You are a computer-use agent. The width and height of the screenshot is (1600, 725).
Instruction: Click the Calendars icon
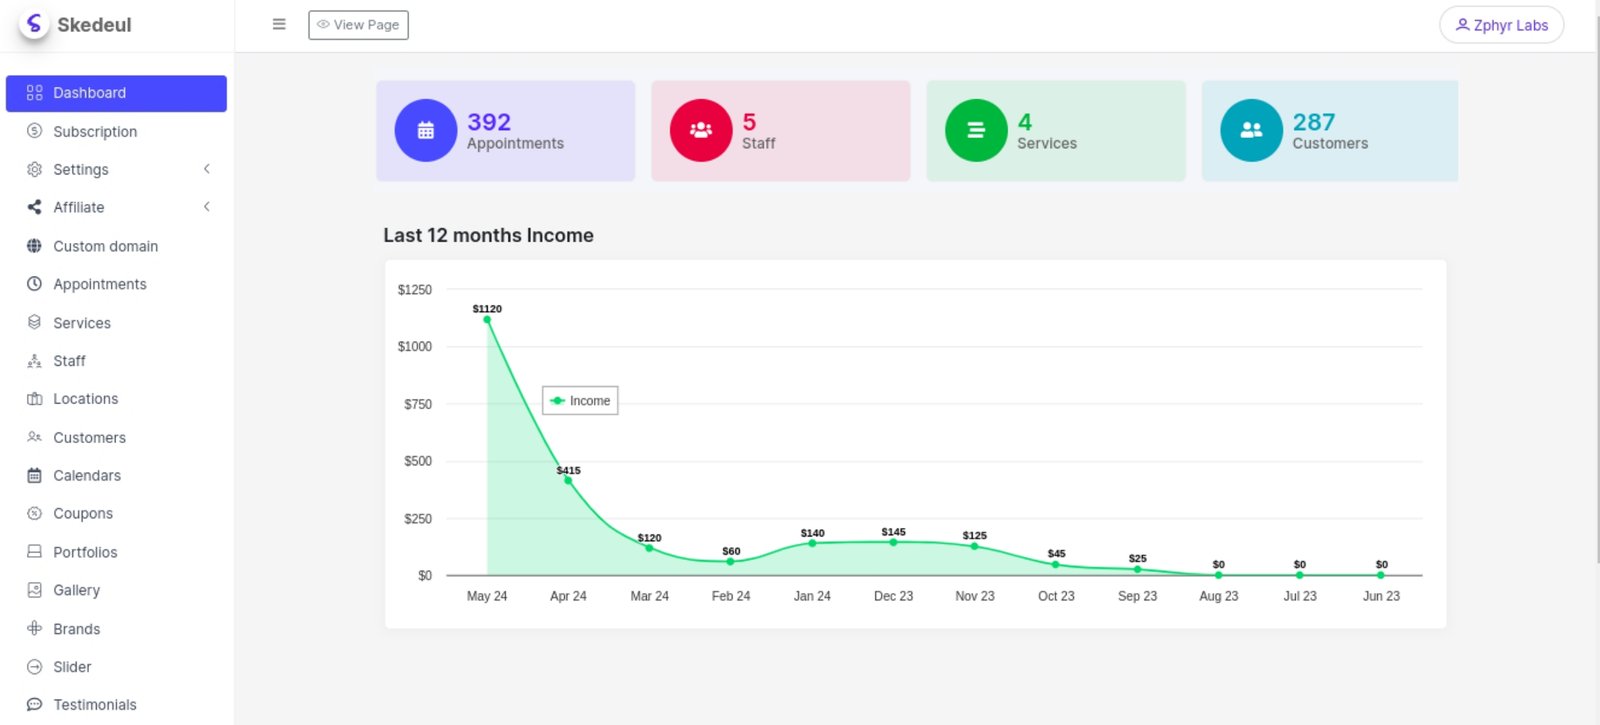tap(34, 475)
